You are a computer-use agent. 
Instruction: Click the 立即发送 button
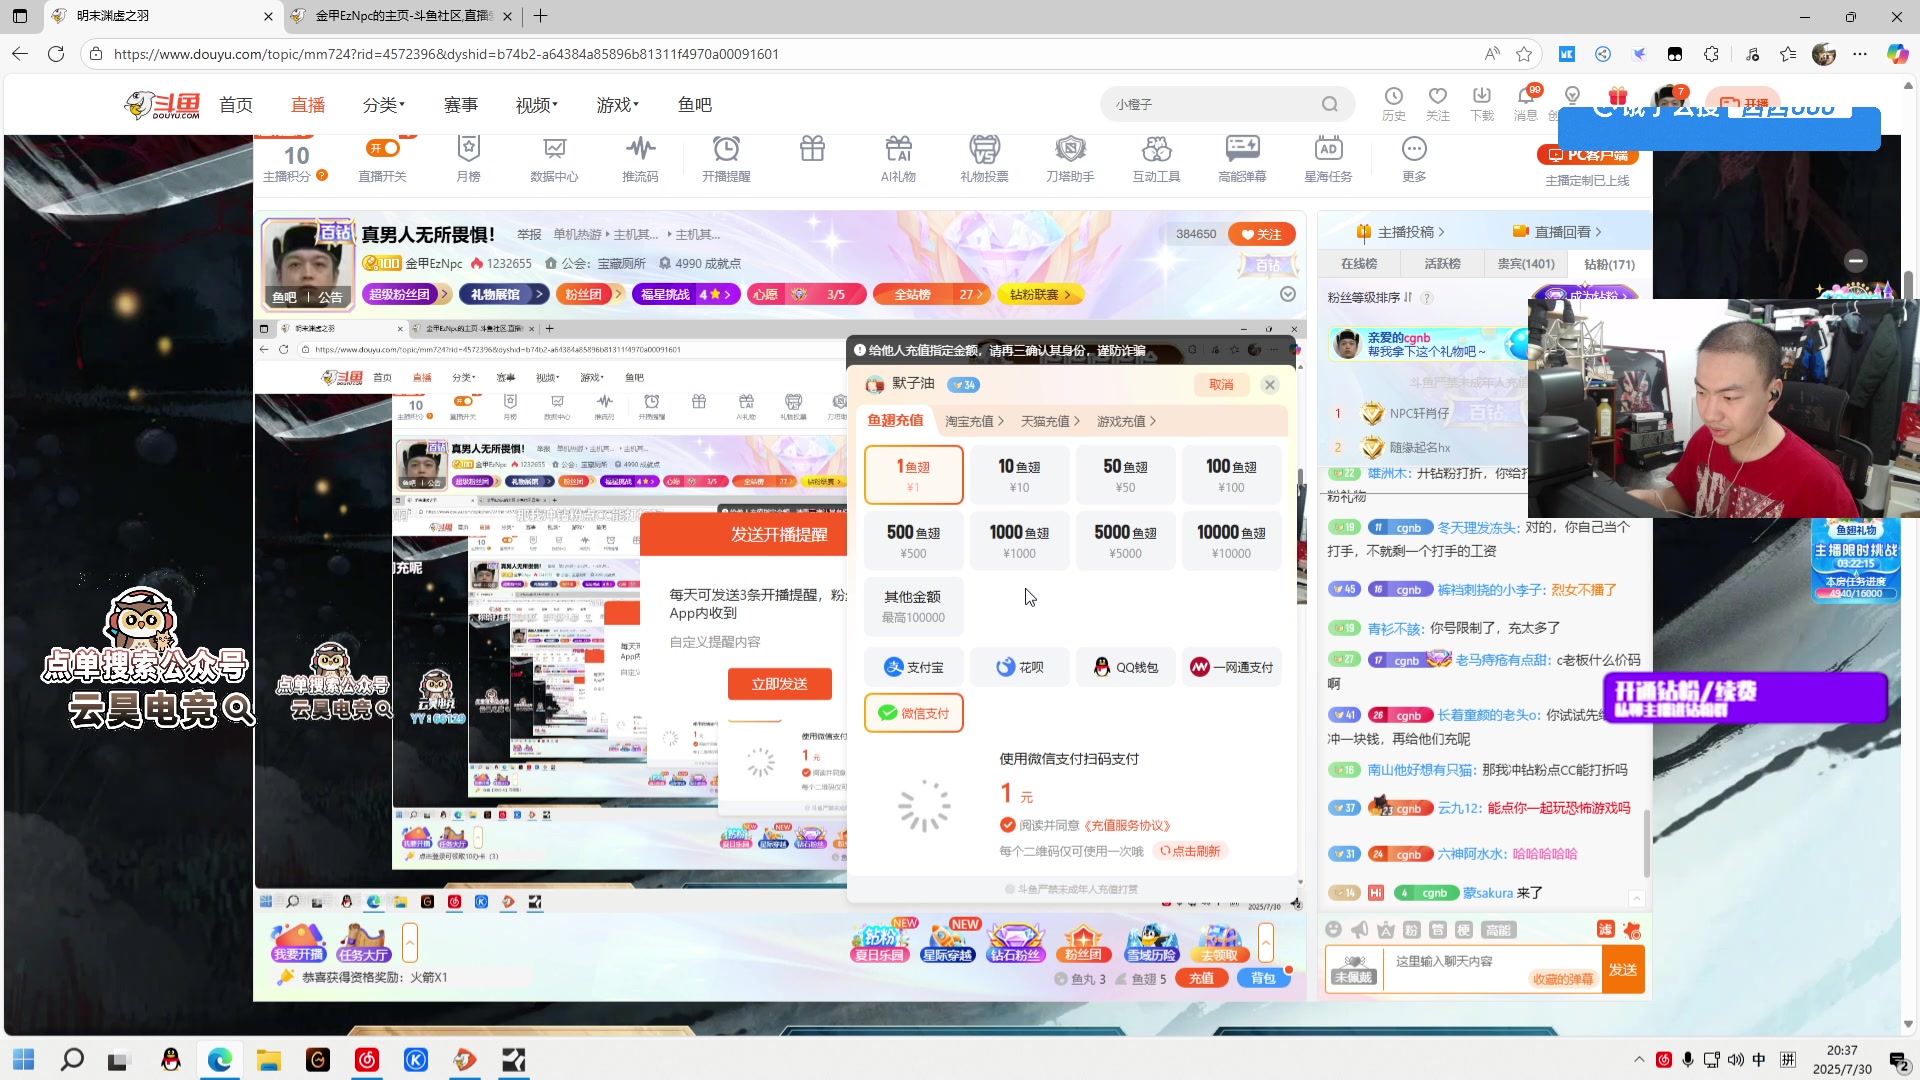click(779, 684)
